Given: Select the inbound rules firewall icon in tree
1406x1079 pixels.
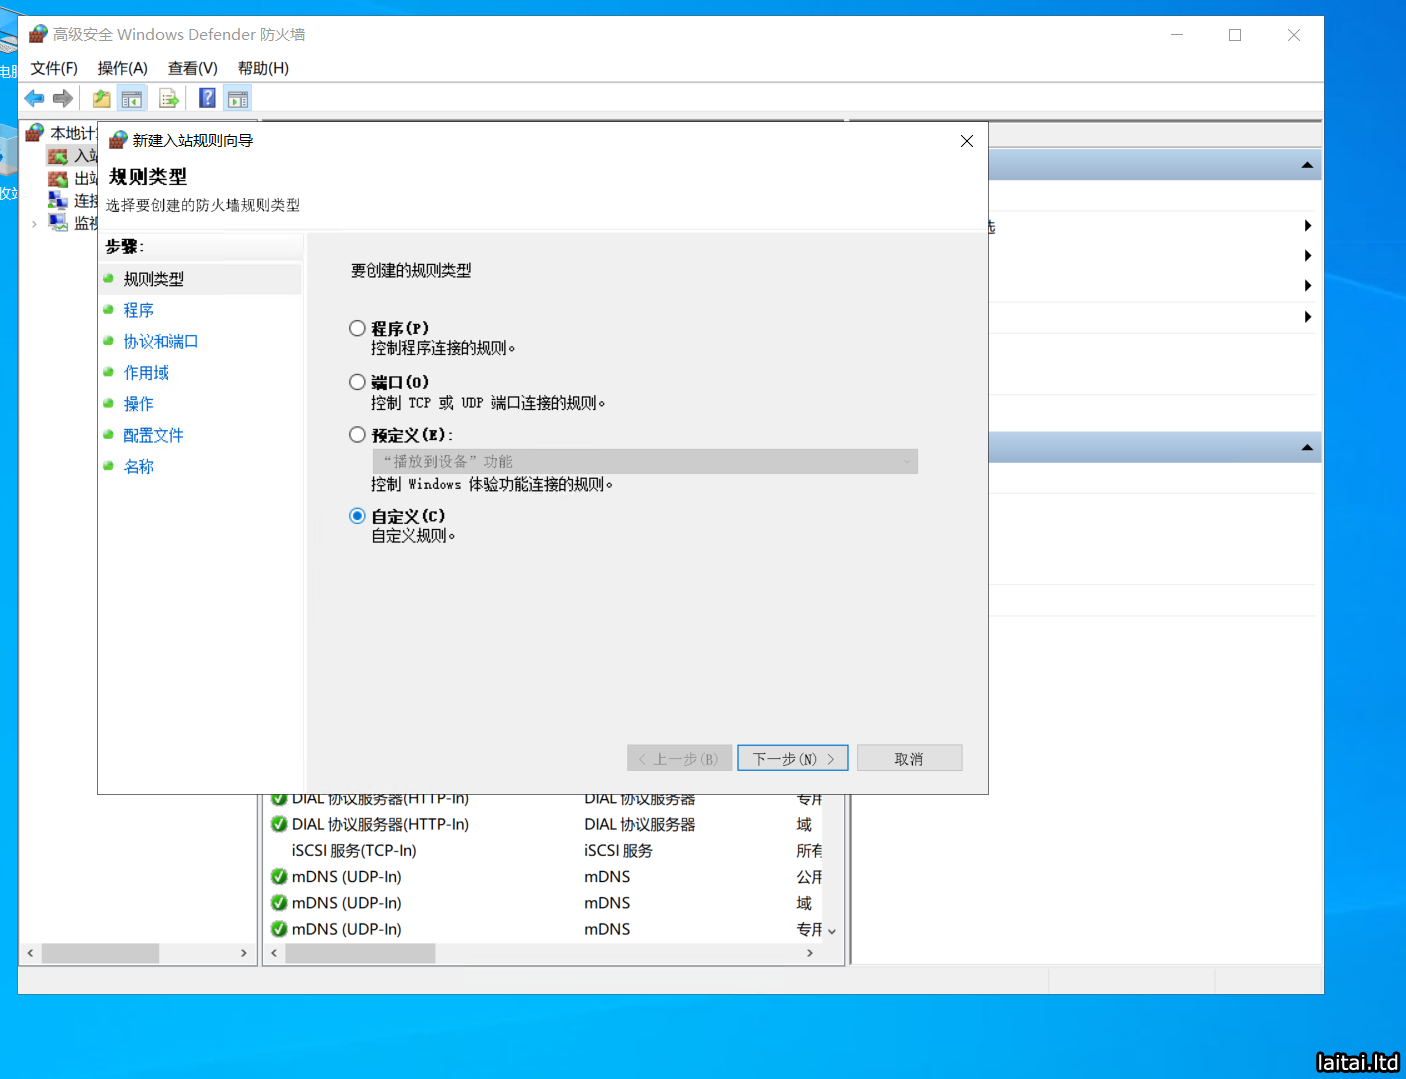Looking at the screenshot, I should [x=58, y=156].
